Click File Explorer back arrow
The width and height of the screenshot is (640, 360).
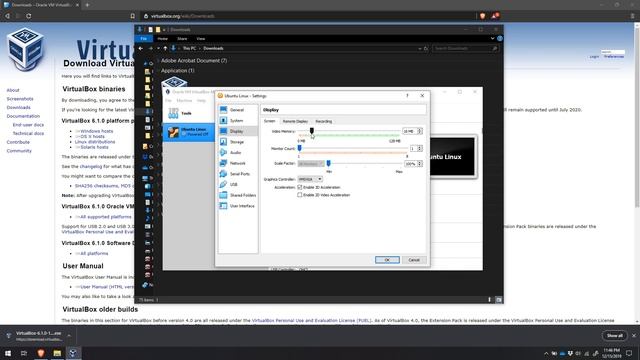click(141, 48)
